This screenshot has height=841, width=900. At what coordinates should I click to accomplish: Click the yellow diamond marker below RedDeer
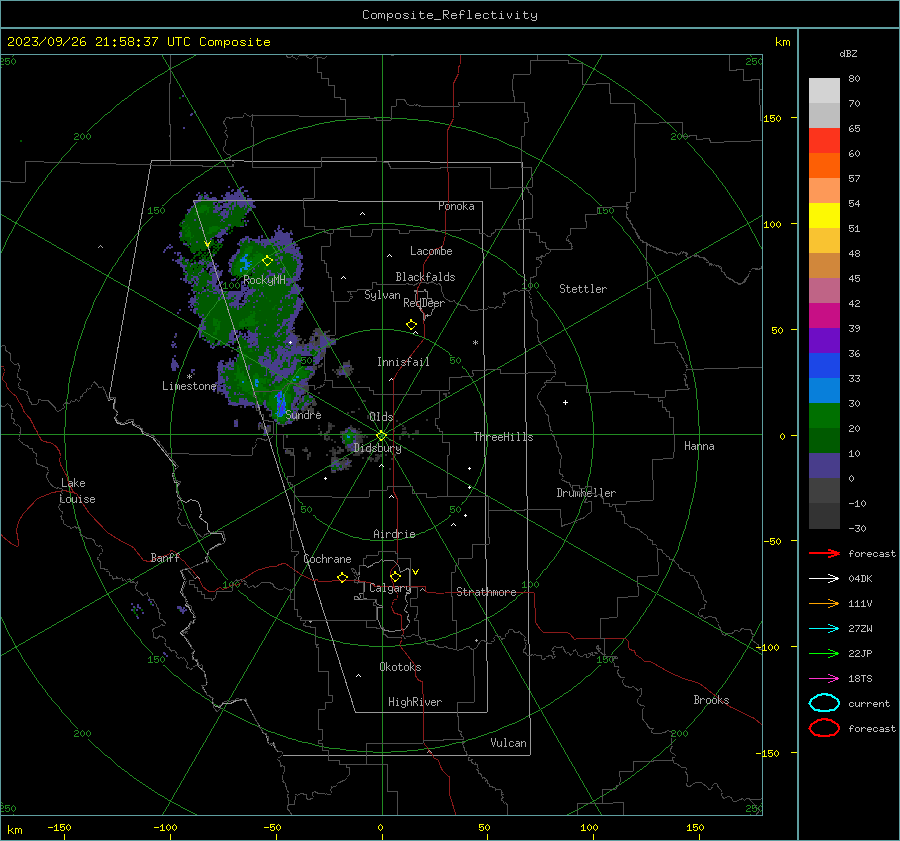(411, 325)
